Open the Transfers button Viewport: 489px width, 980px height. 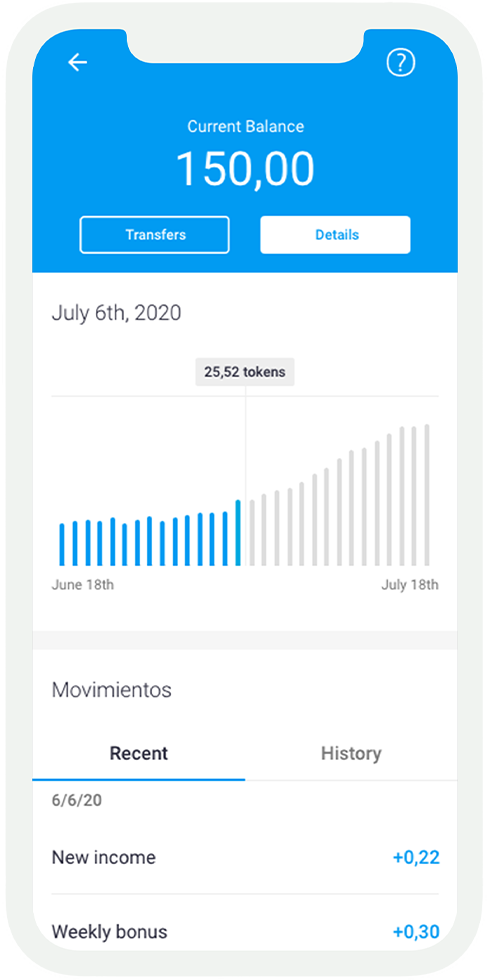154,235
